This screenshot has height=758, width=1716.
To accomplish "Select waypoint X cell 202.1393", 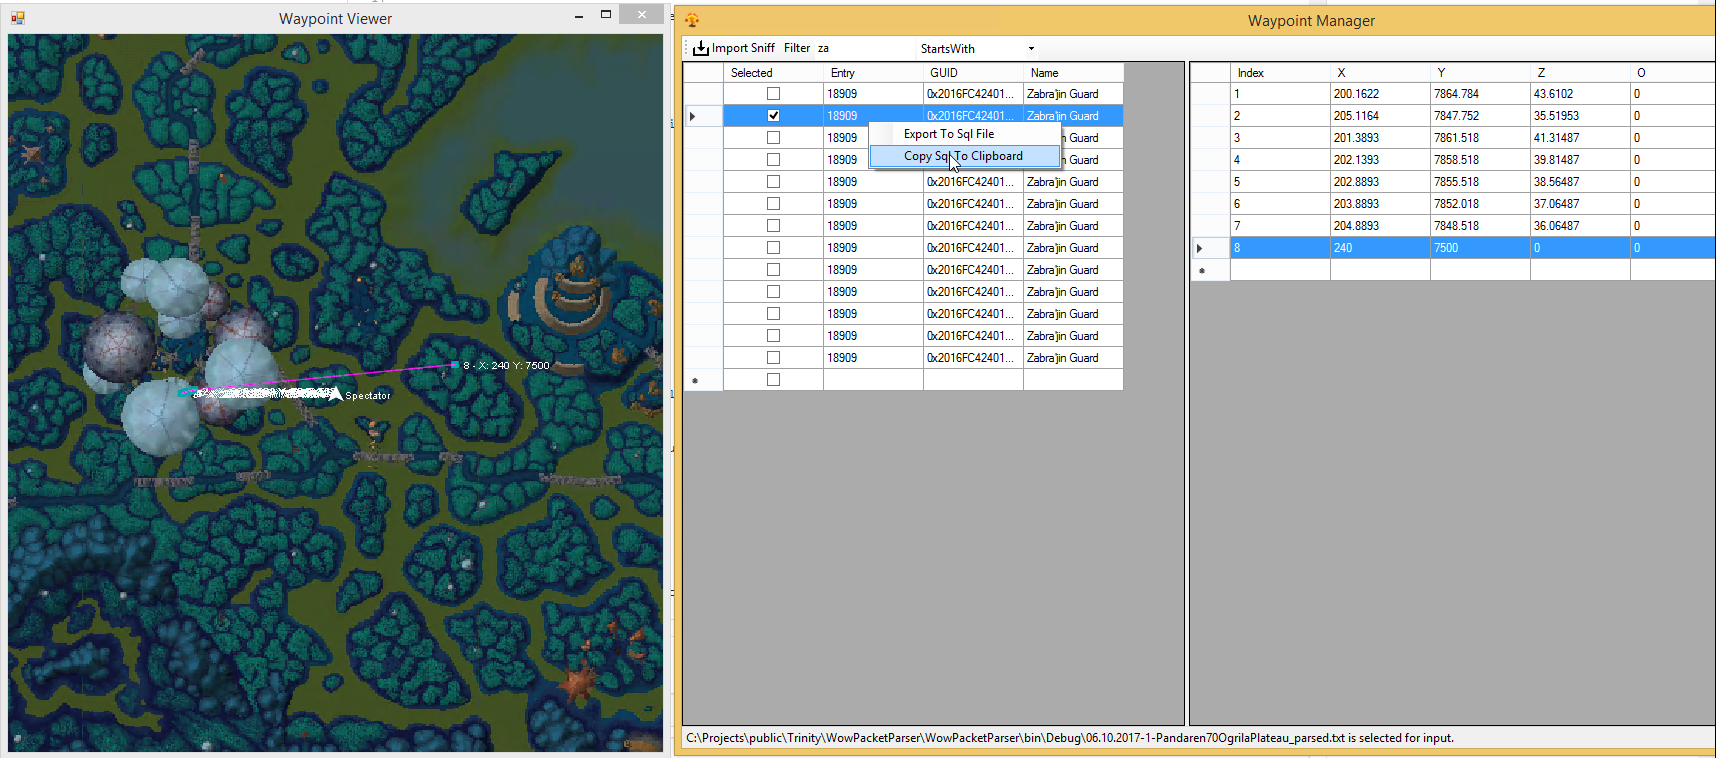I will click(1380, 160).
